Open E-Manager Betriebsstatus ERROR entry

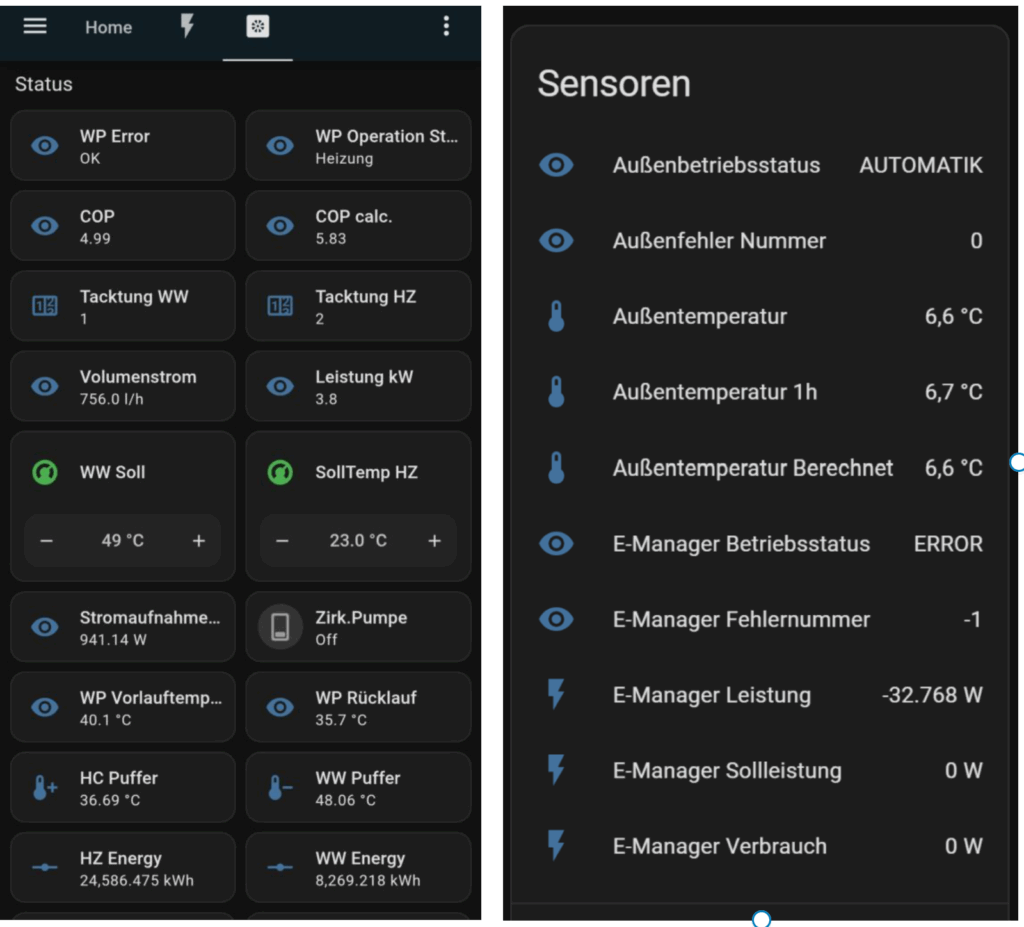760,544
